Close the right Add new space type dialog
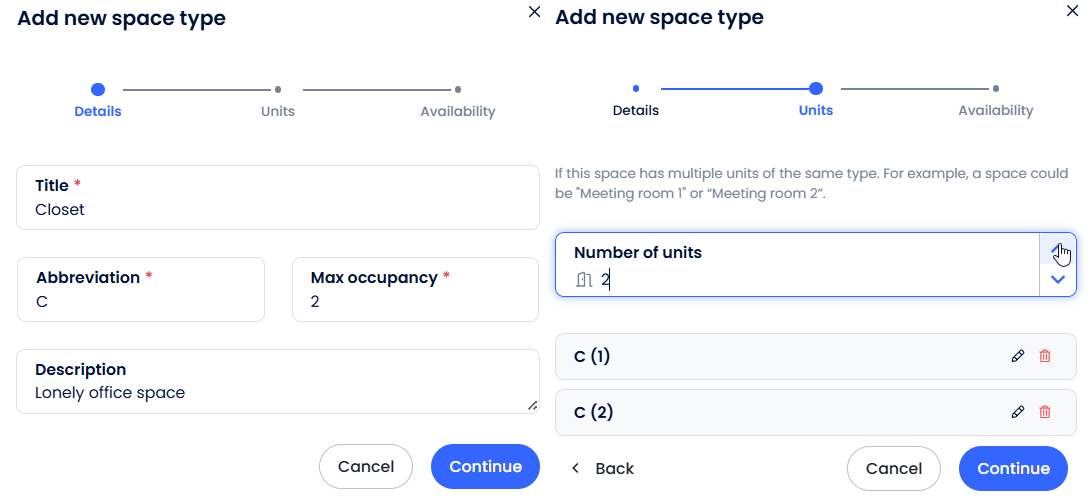Viewport: 1092px width, 496px height. point(1073,12)
